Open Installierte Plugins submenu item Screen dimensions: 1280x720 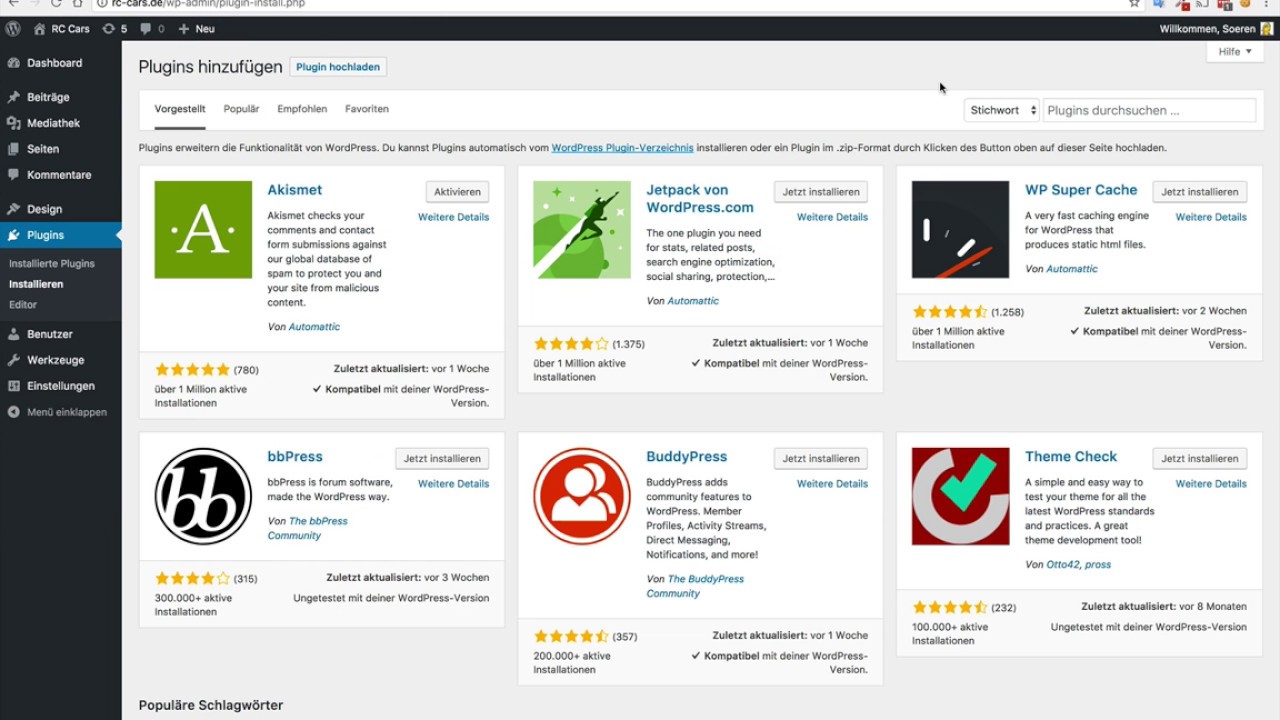52,264
